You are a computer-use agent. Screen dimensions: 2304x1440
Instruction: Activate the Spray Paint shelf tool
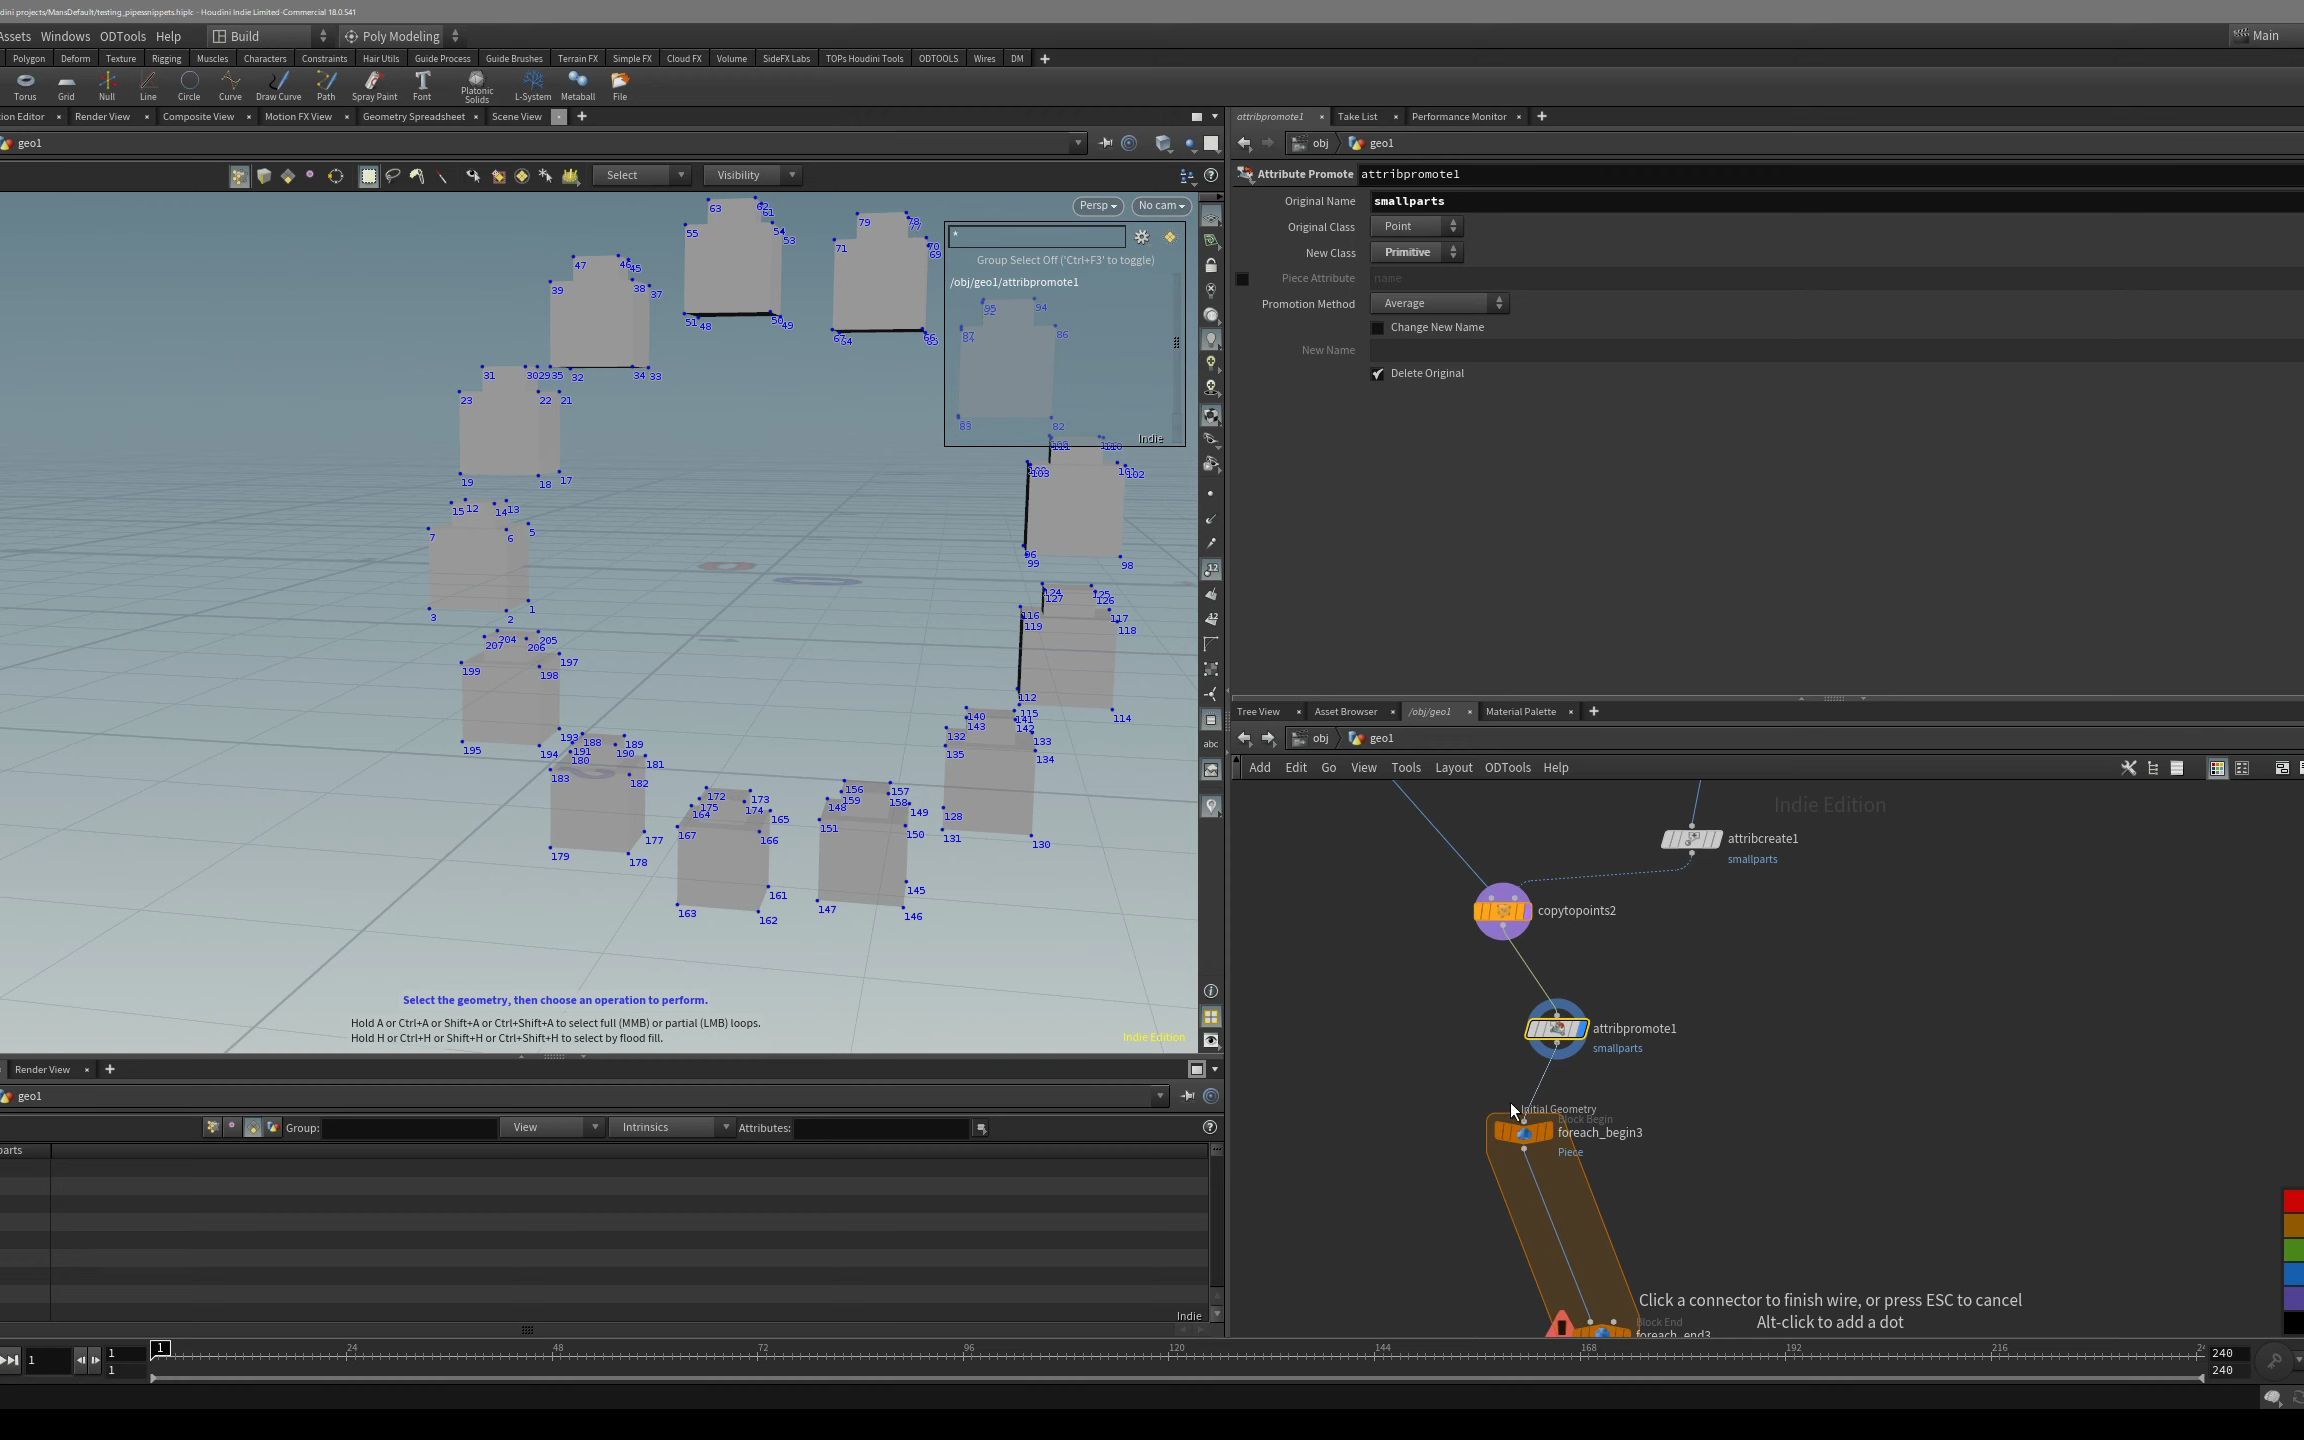374,85
